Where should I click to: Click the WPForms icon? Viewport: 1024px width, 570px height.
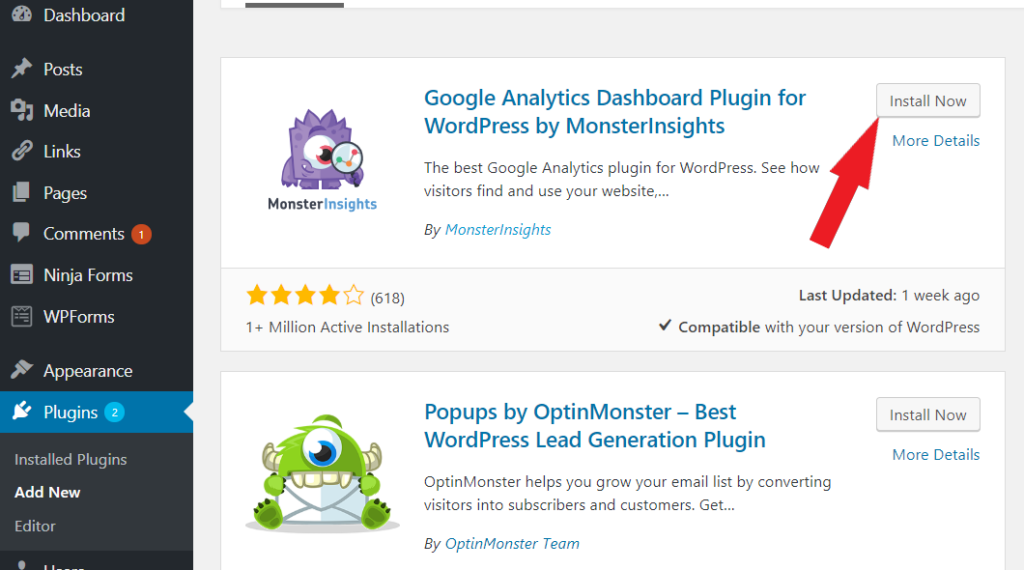(22, 317)
